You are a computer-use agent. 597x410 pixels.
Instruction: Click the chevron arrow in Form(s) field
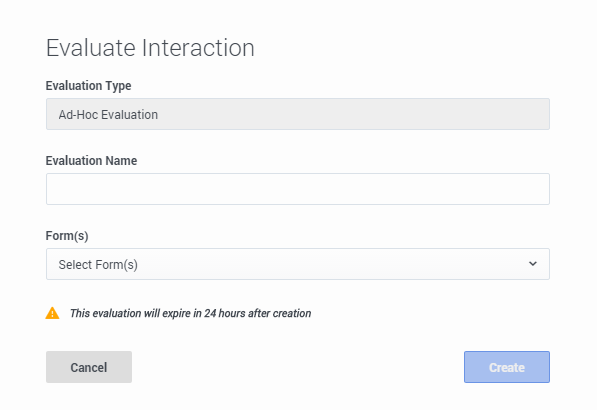[533, 264]
